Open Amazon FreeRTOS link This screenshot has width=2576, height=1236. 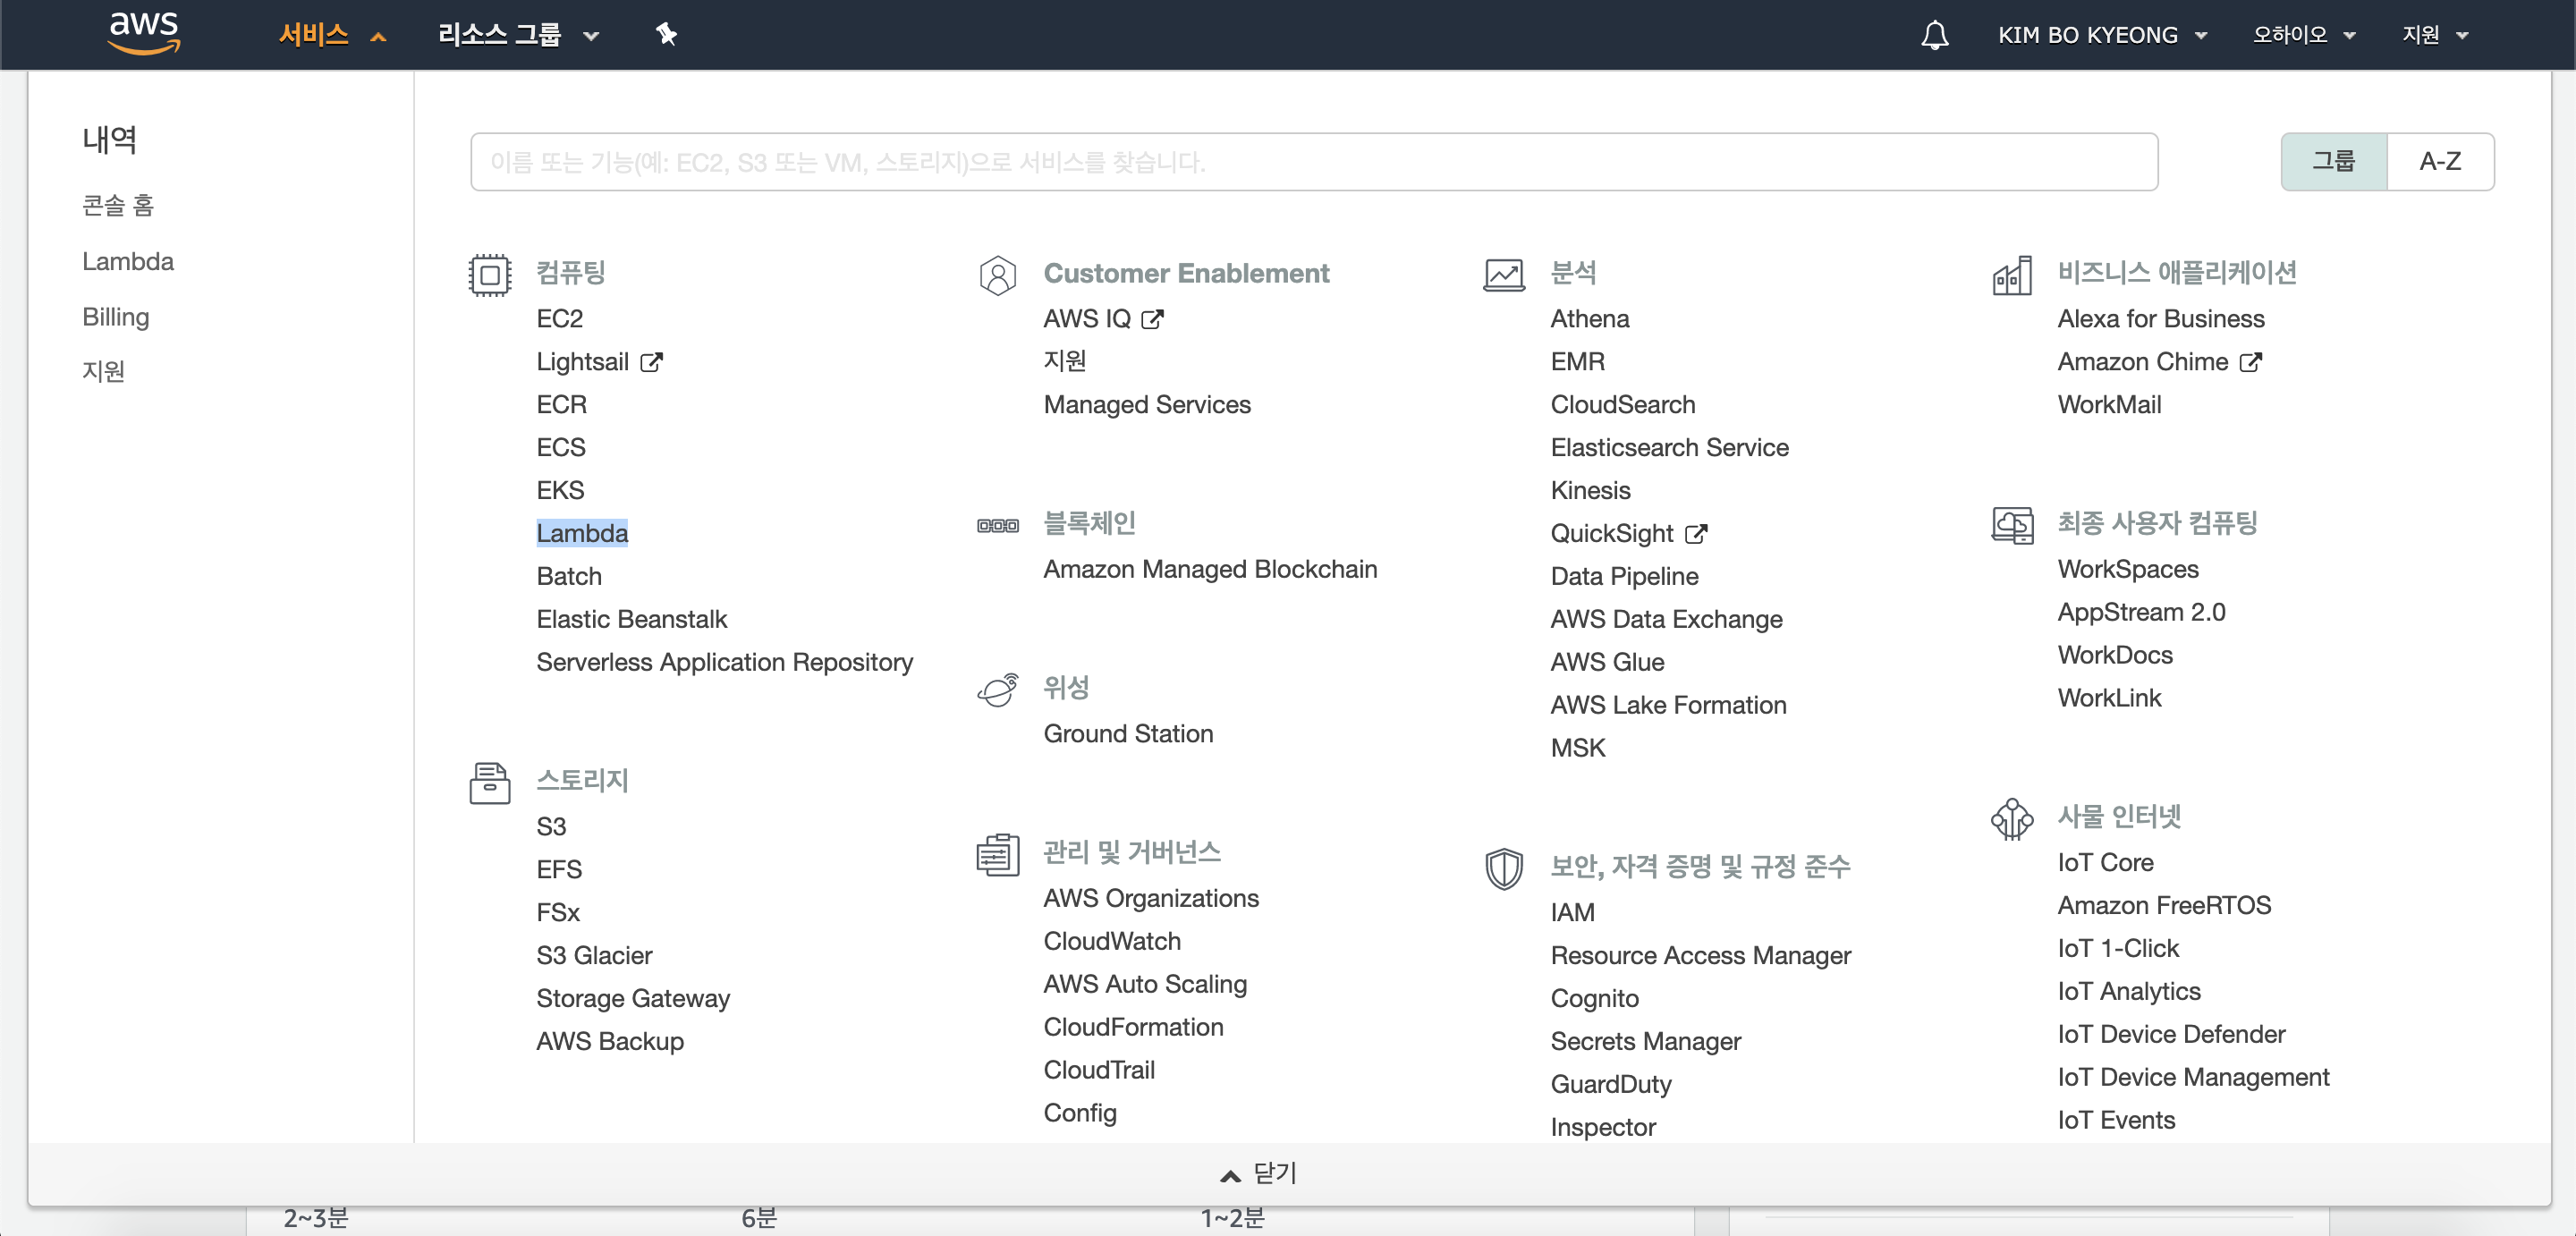pyautogui.click(x=2164, y=906)
